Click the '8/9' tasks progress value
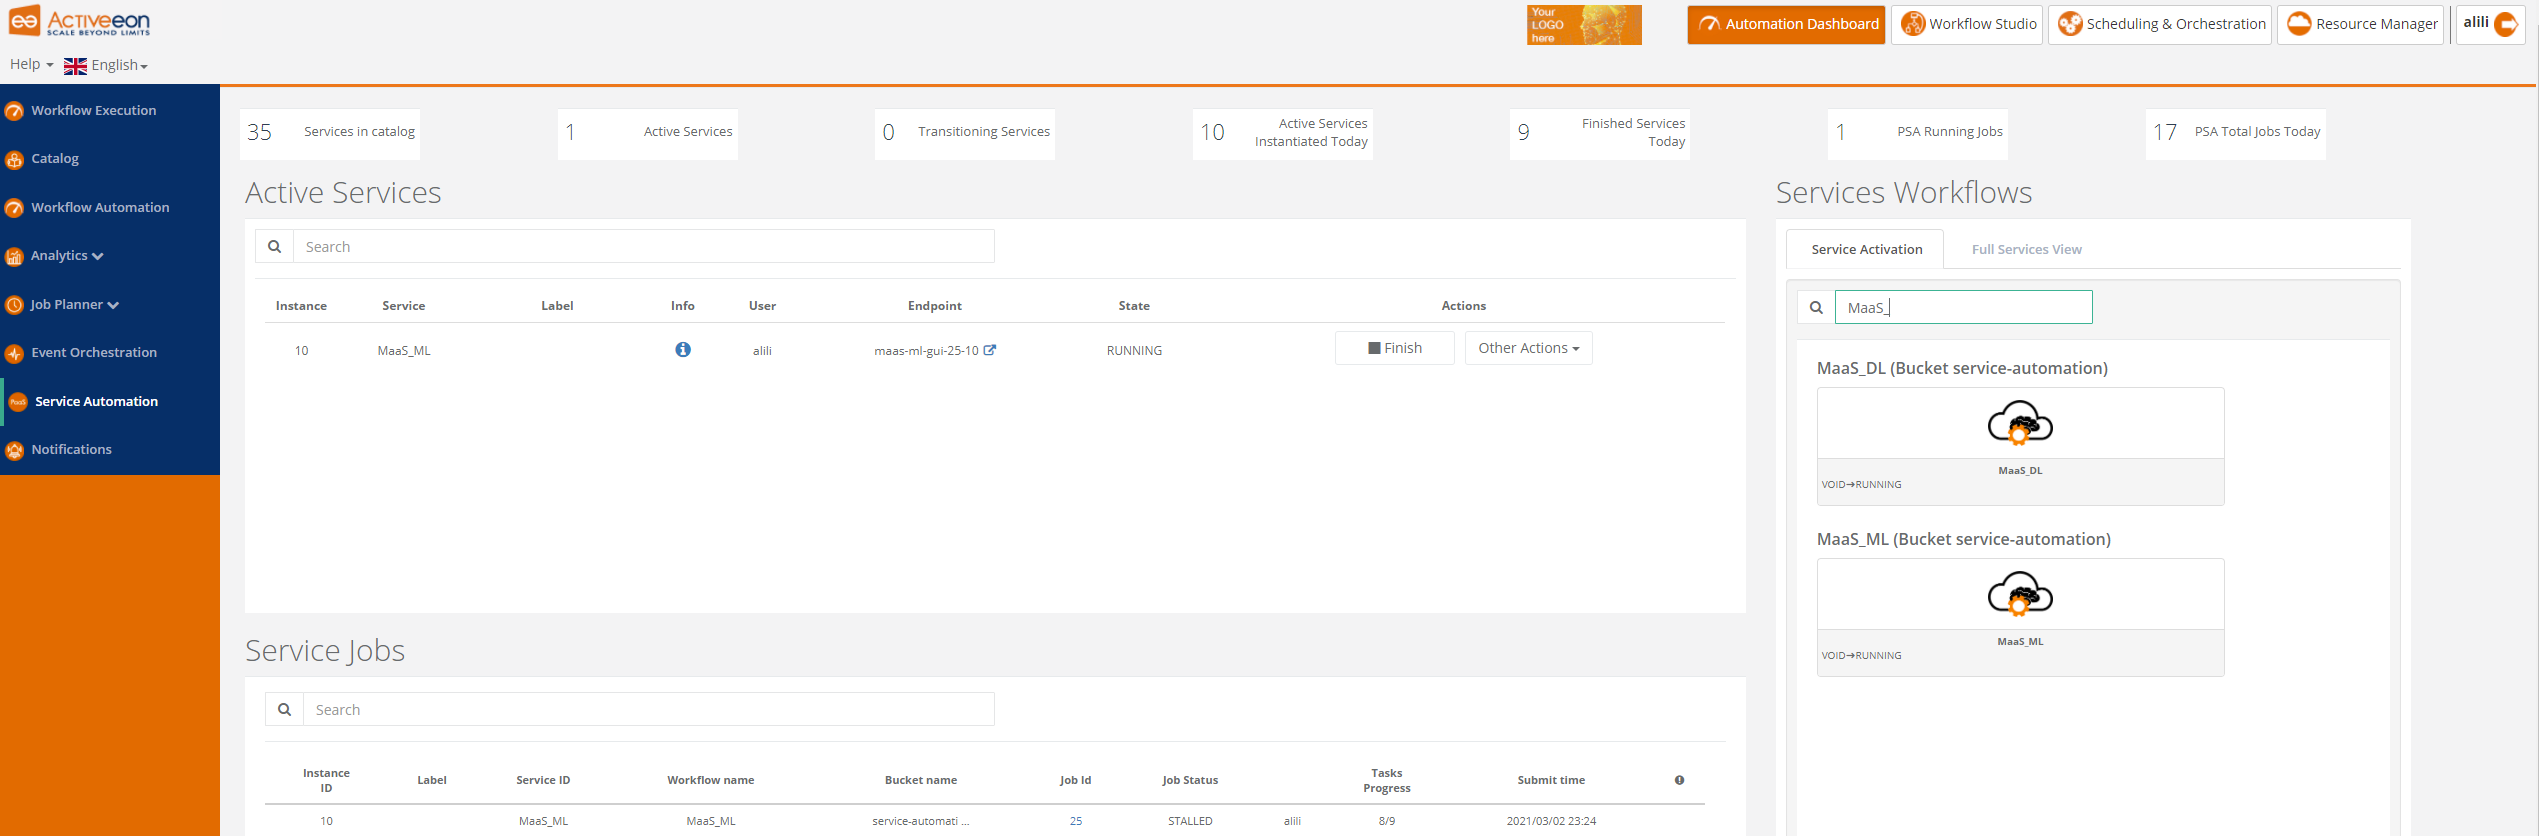 tap(1387, 821)
